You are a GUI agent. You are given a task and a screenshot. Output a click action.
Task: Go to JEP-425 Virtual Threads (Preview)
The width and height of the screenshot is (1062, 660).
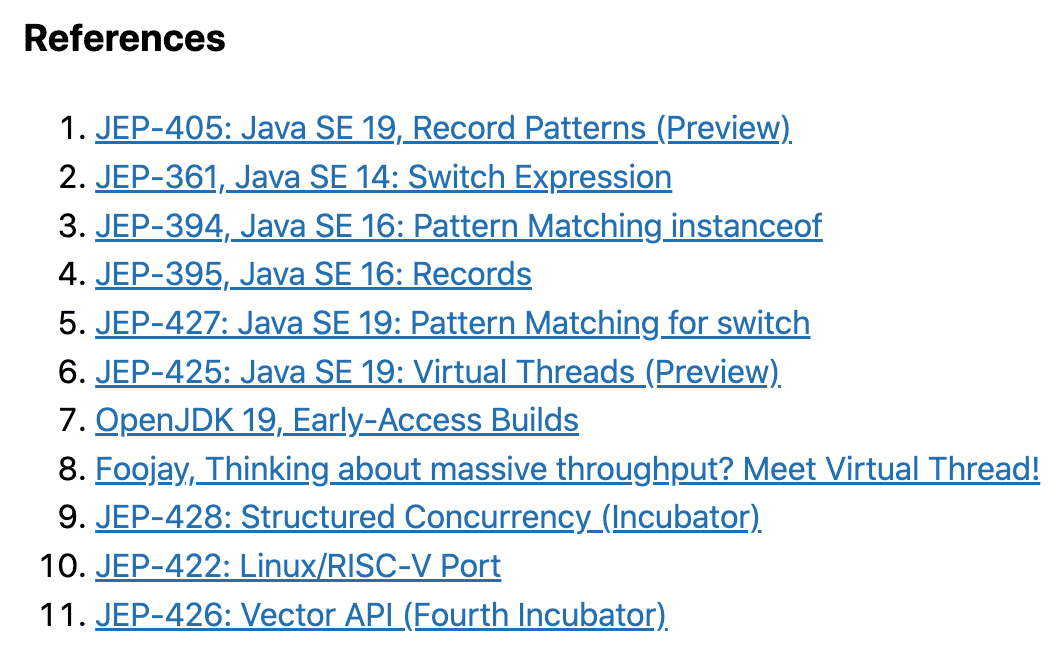point(438,372)
